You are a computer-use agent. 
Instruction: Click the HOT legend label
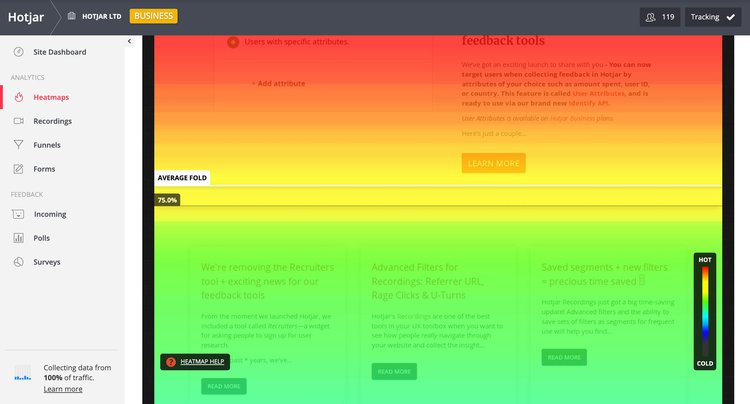(x=705, y=260)
